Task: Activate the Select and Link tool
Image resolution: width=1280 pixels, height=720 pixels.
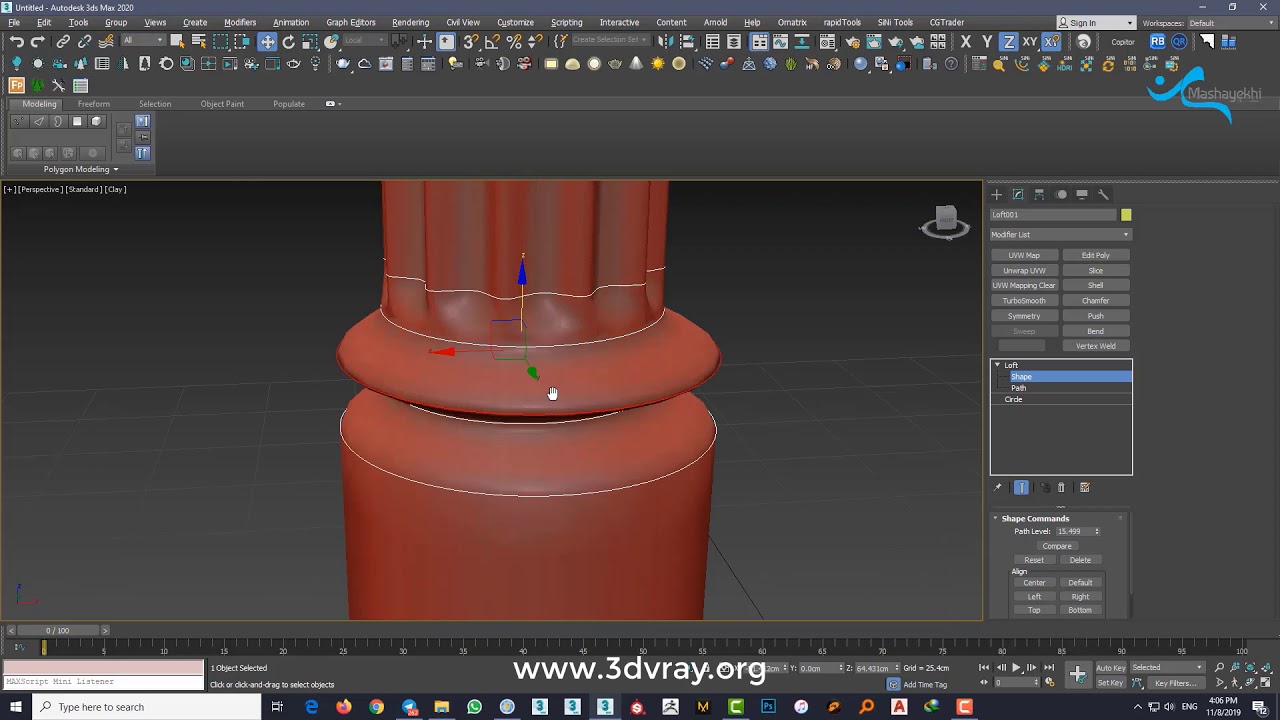Action: (x=63, y=41)
